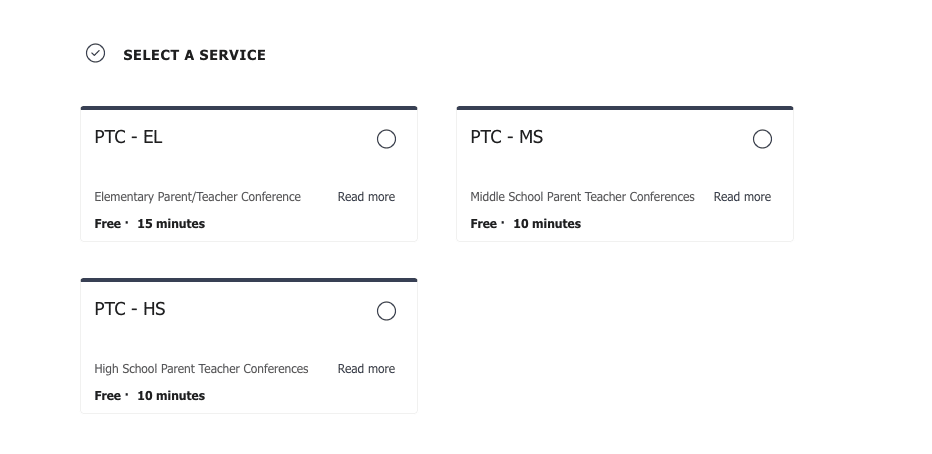Image resolution: width=932 pixels, height=454 pixels.
Task: Select the PTC - EL radio button
Action: click(386, 139)
